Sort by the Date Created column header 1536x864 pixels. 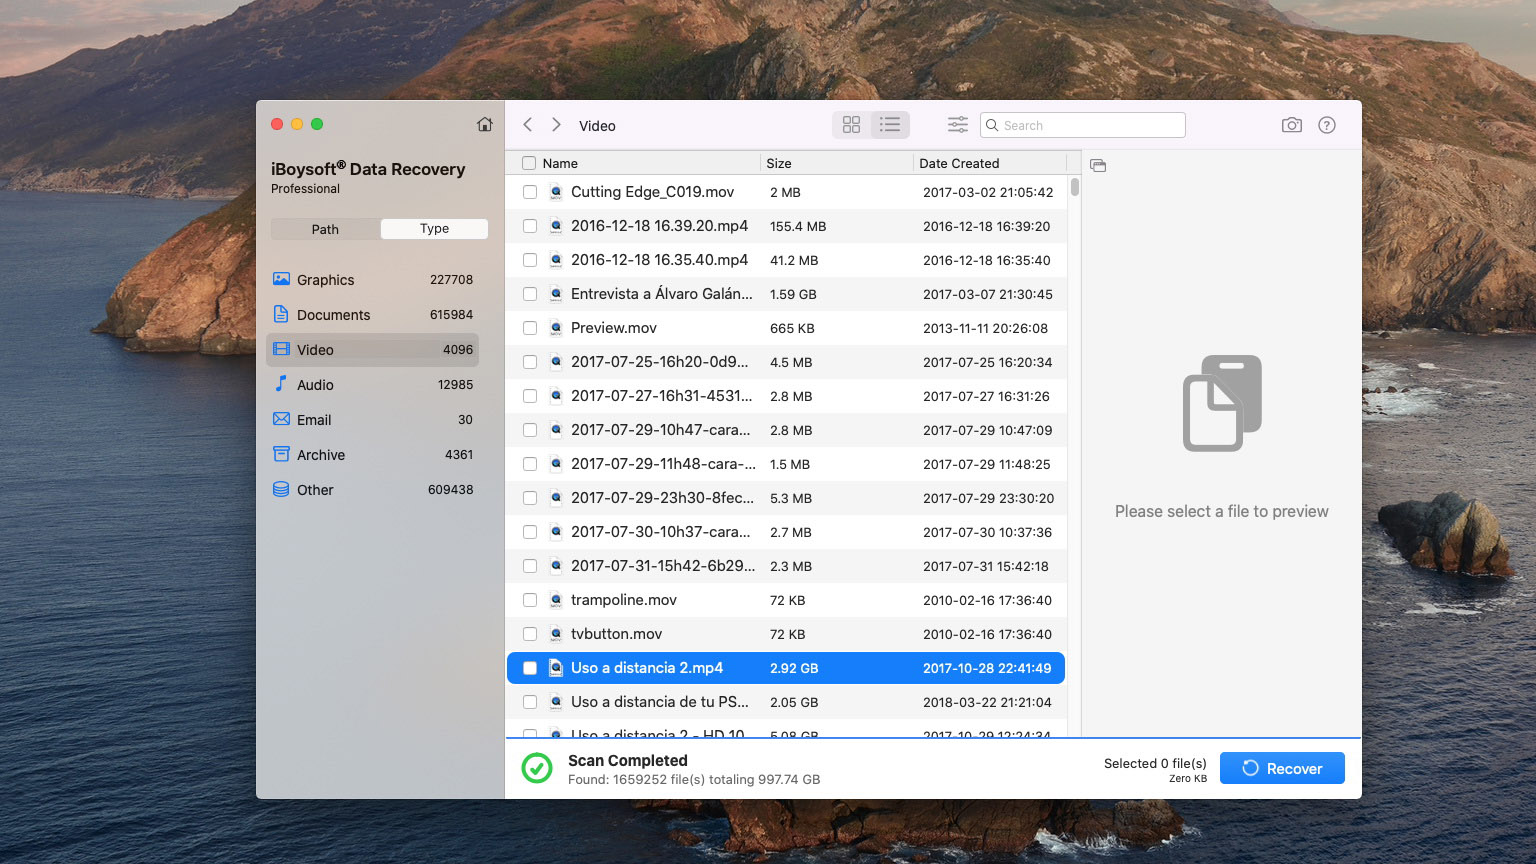click(959, 163)
